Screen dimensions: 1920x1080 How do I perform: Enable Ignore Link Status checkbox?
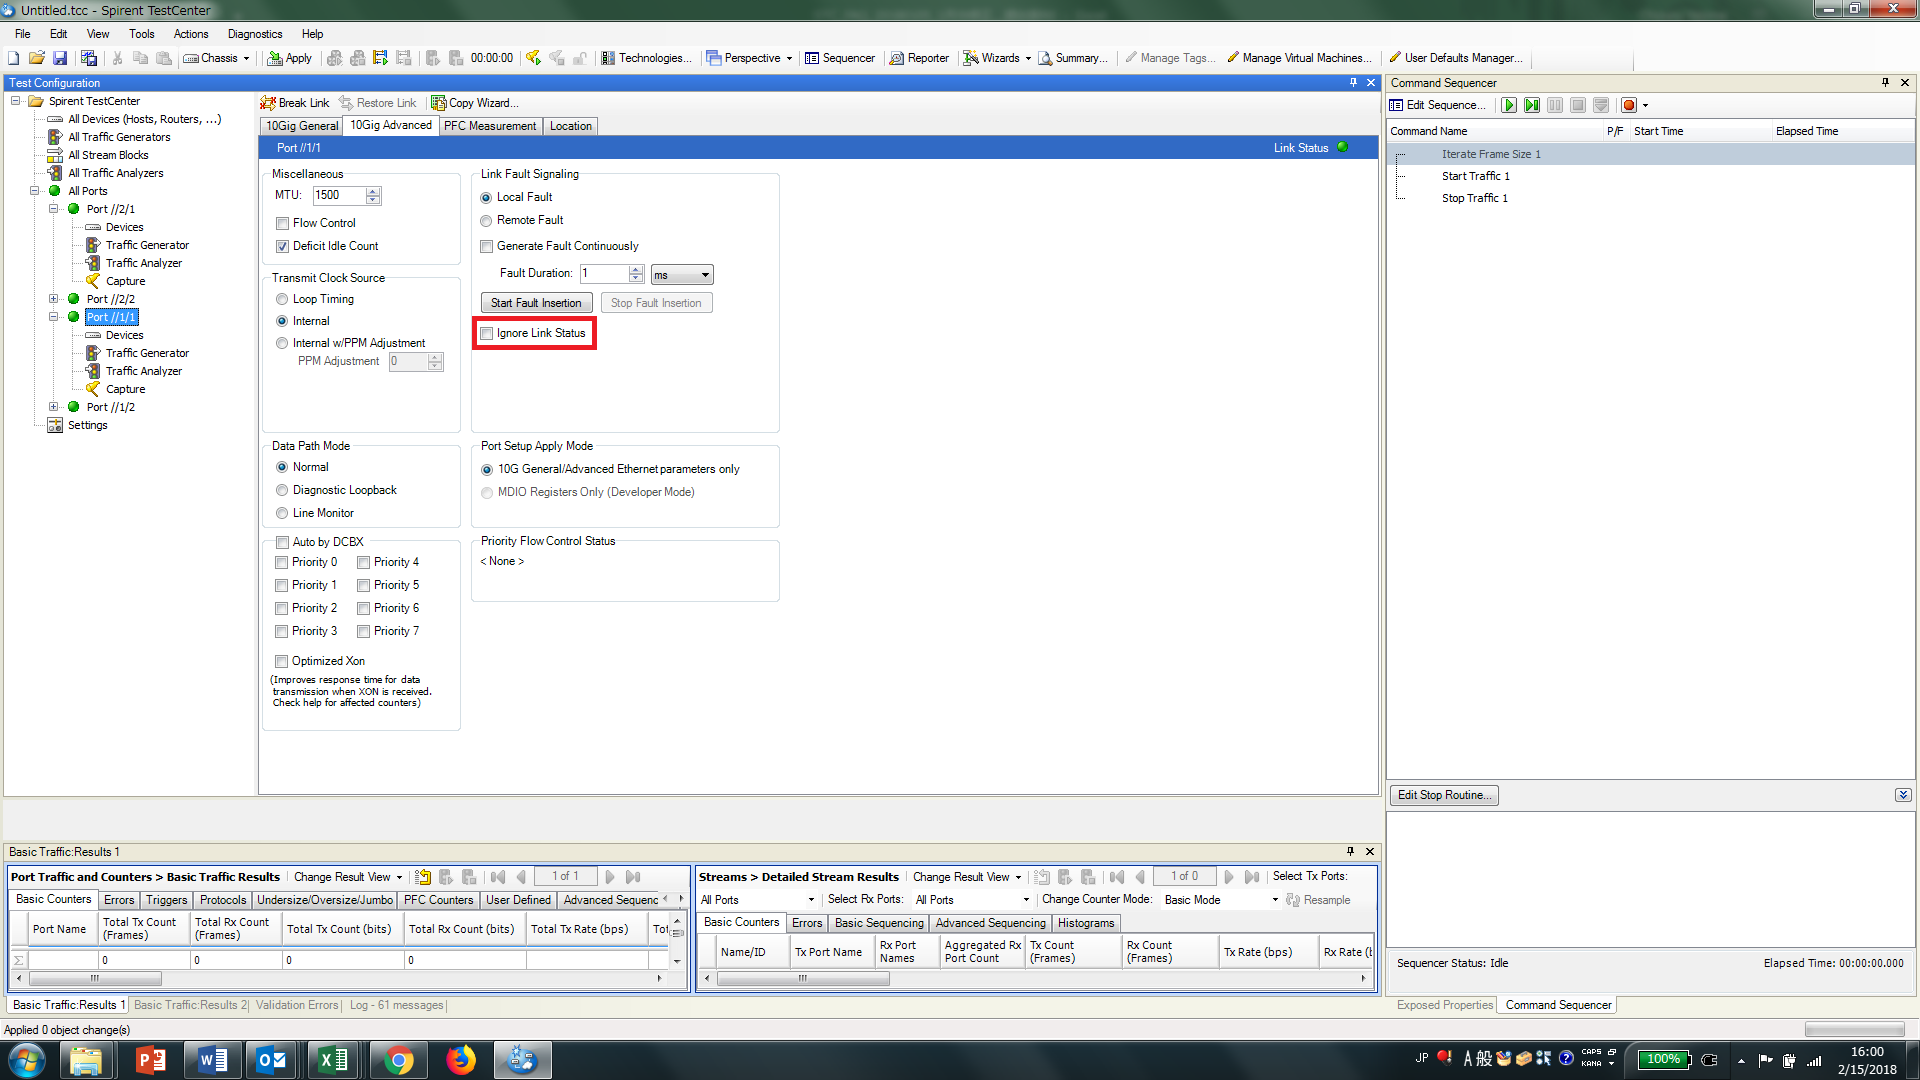coord(487,334)
